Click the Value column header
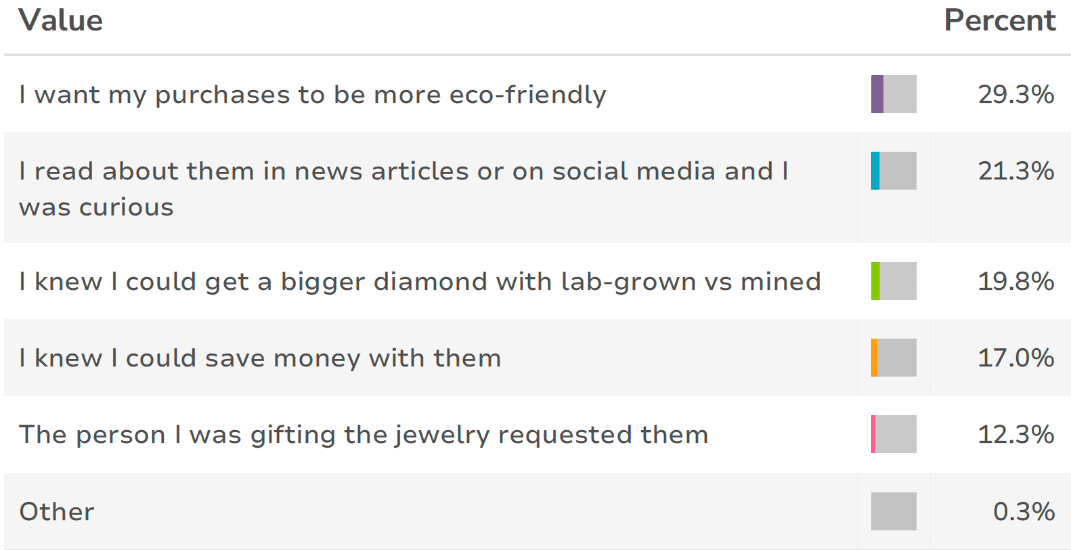 pos(60,21)
